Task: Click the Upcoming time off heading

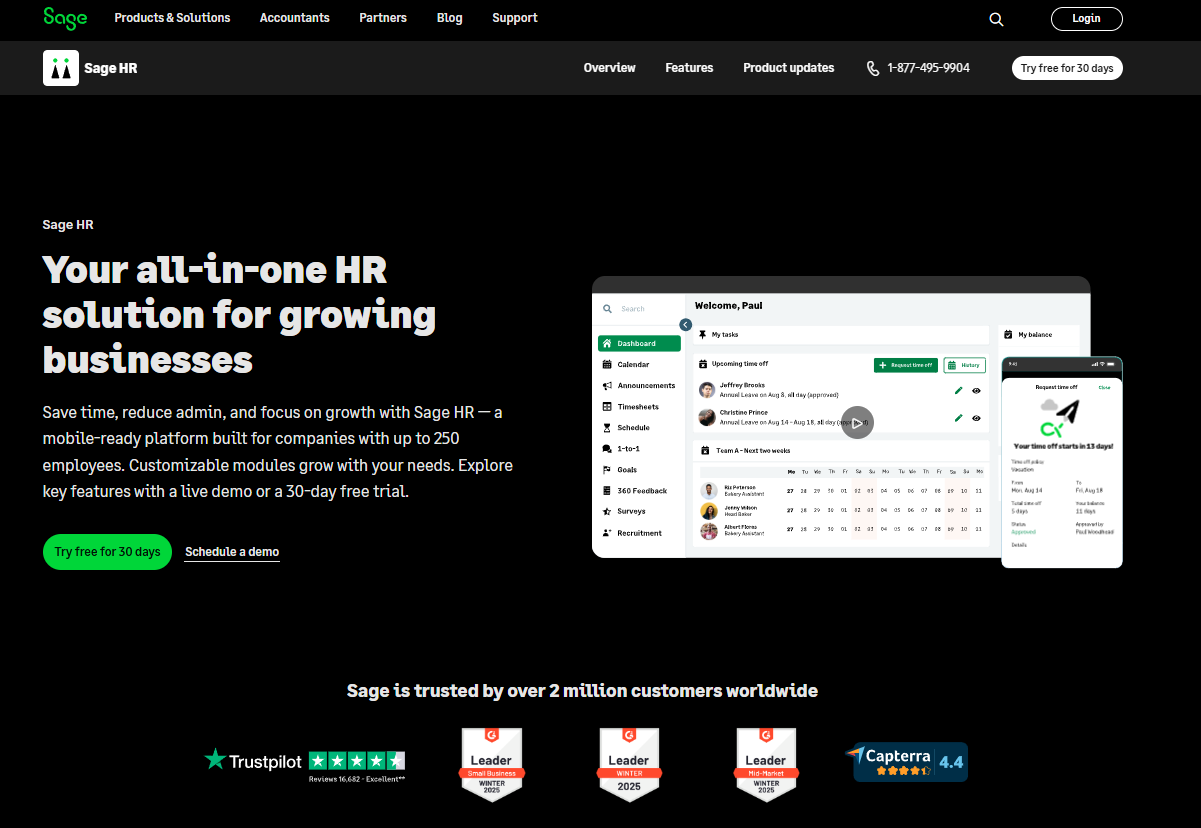Action: [x=740, y=364]
